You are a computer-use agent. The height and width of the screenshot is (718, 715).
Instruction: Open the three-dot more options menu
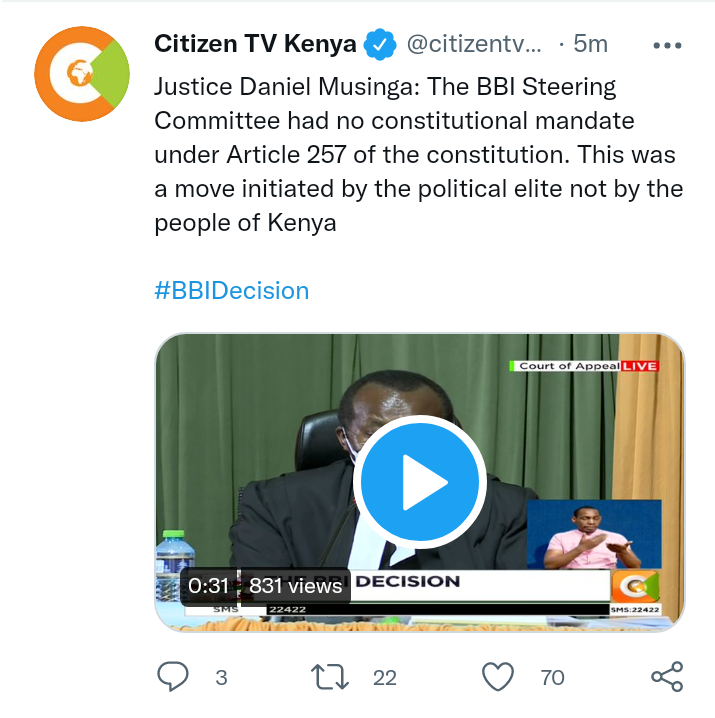(x=667, y=45)
